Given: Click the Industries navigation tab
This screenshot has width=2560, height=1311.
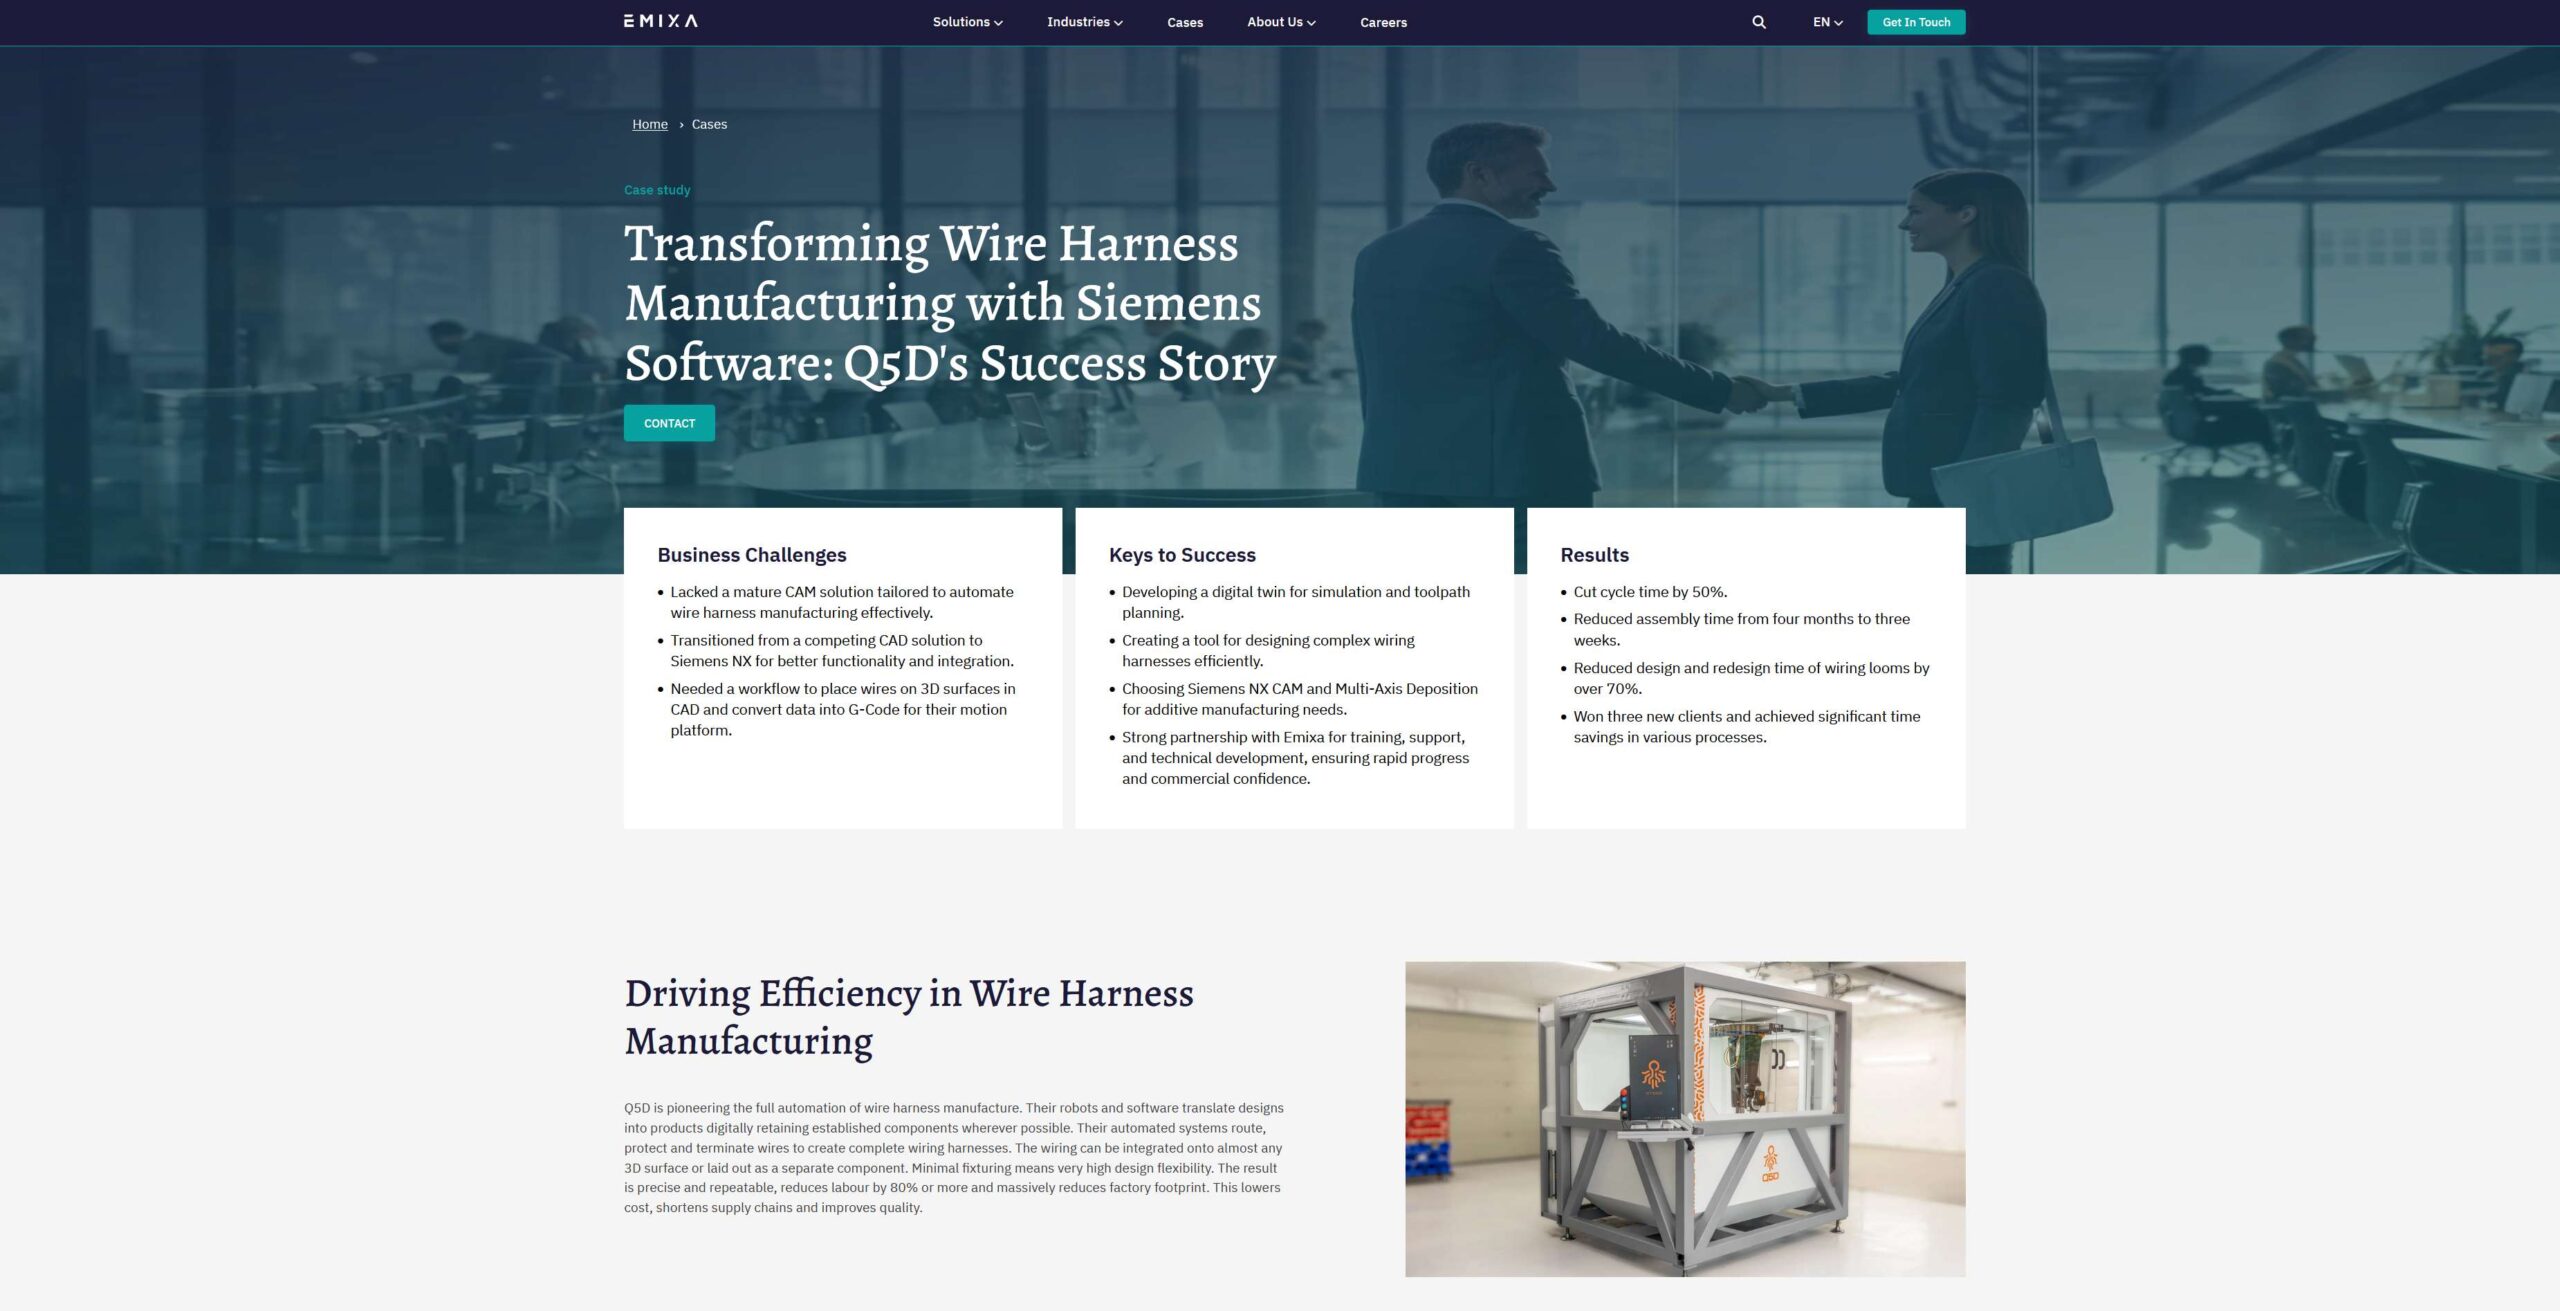Looking at the screenshot, I should click(x=1084, y=22).
